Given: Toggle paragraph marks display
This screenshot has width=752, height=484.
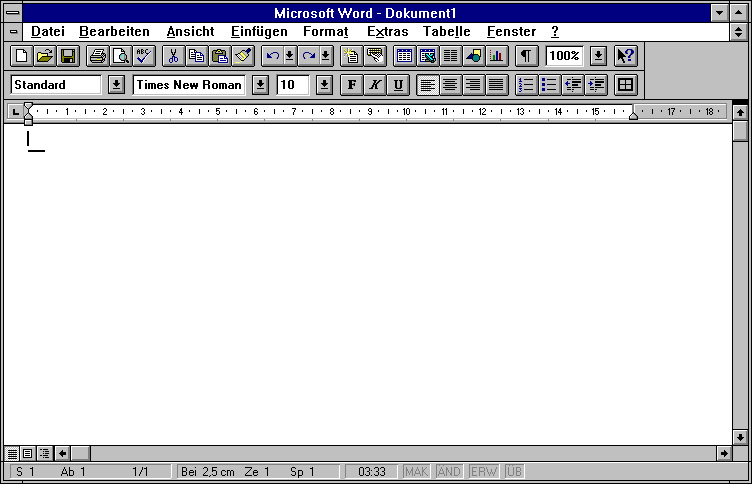Looking at the screenshot, I should pos(526,56).
